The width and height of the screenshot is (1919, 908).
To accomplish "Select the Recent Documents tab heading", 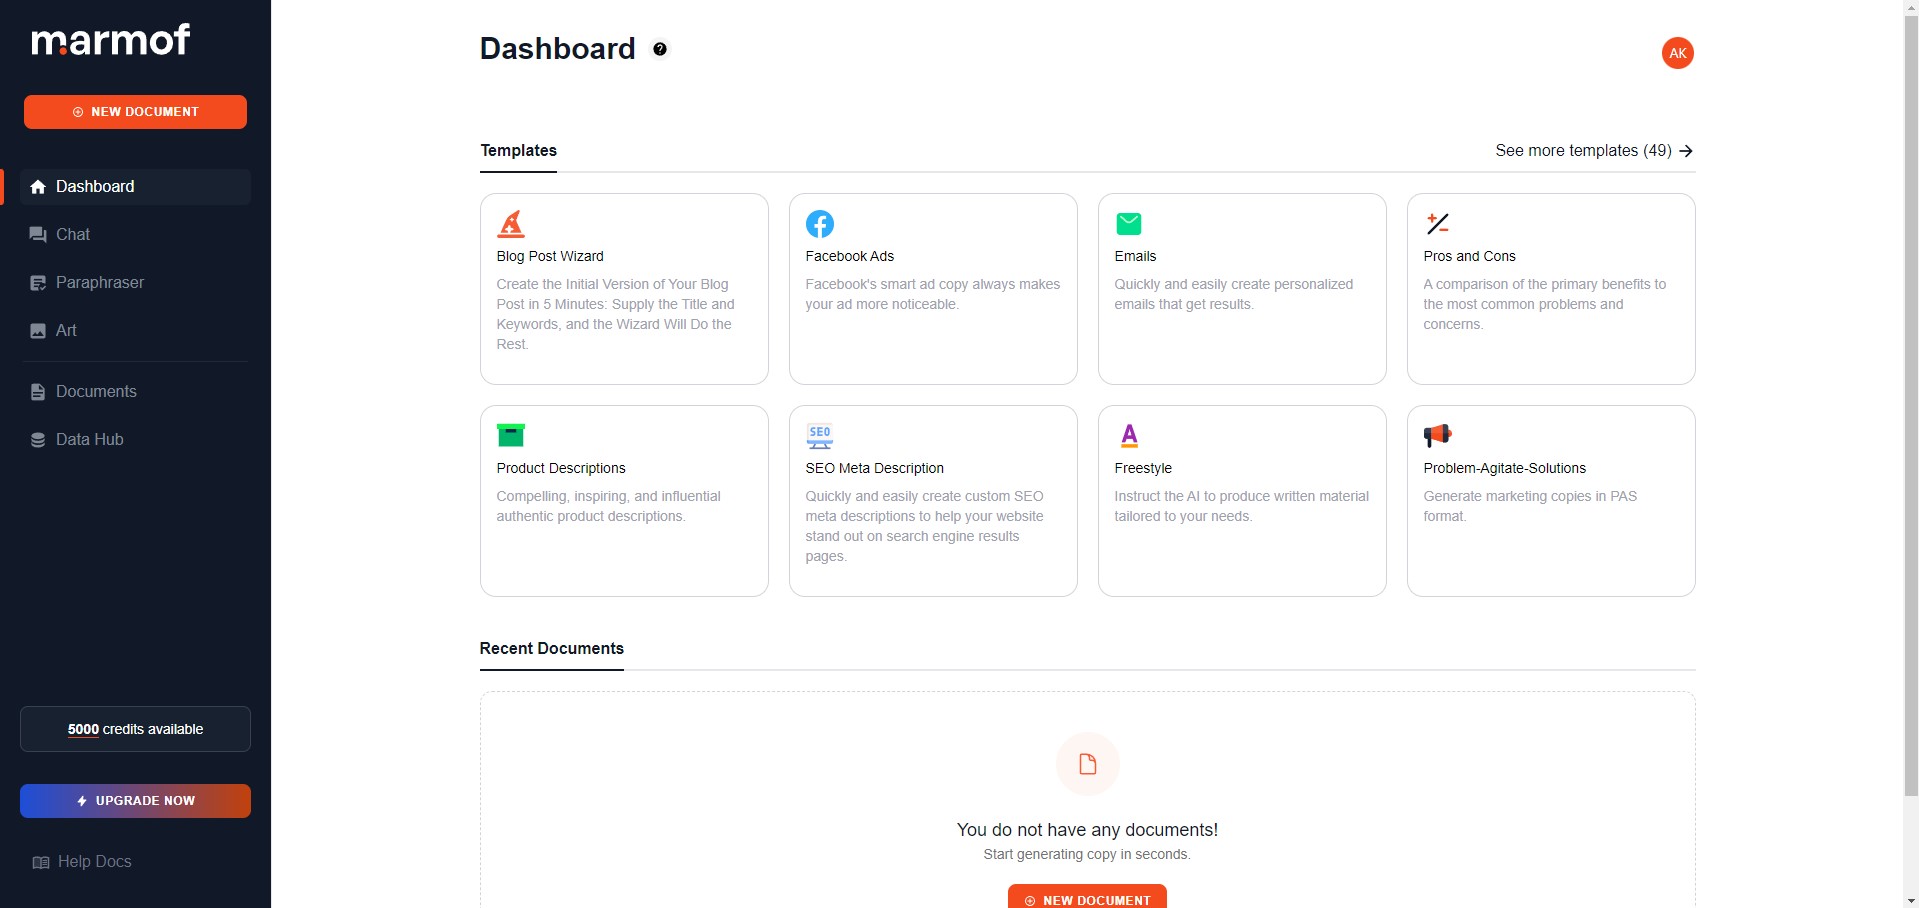I will click(552, 649).
